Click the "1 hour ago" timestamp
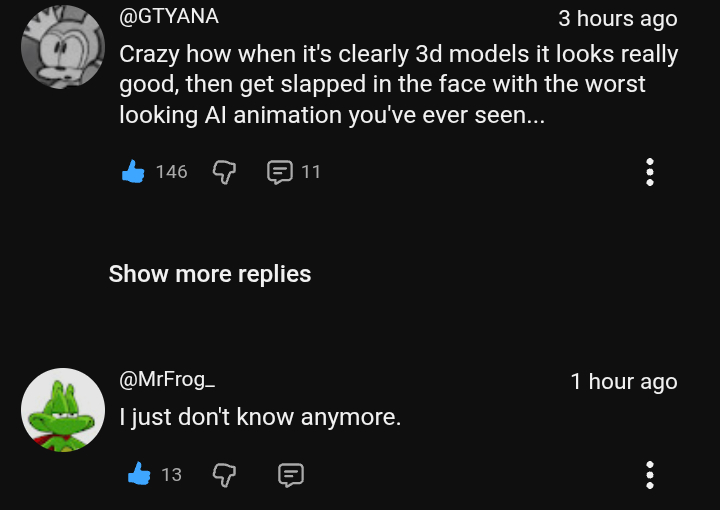This screenshot has width=720, height=510. pyautogui.click(x=623, y=381)
